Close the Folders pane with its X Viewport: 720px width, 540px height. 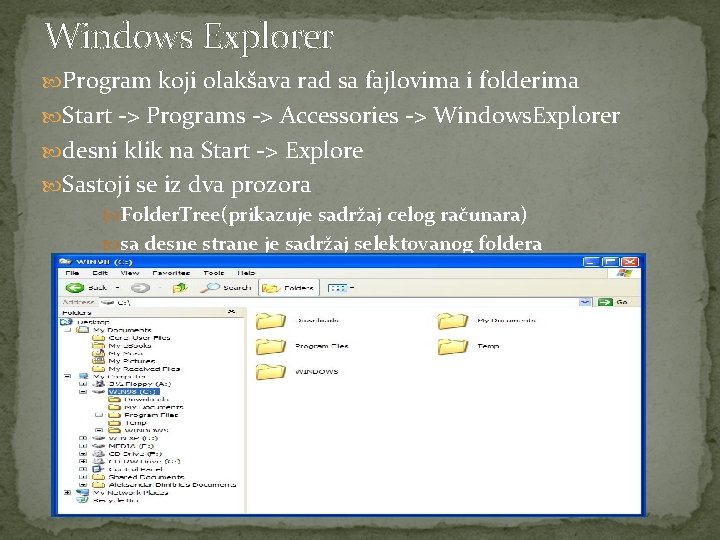pos(231,312)
